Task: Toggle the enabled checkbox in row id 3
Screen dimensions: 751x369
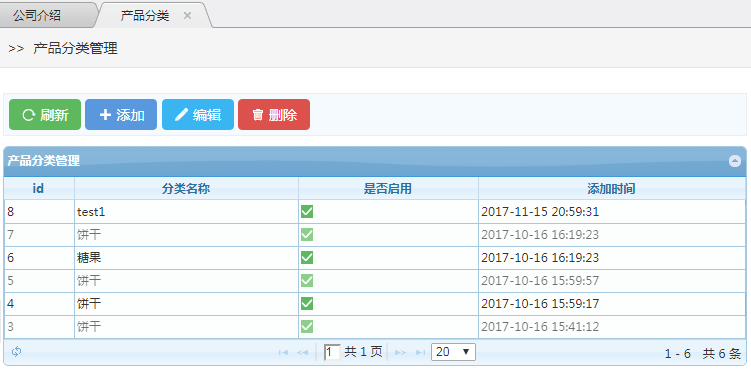Action: [x=307, y=327]
